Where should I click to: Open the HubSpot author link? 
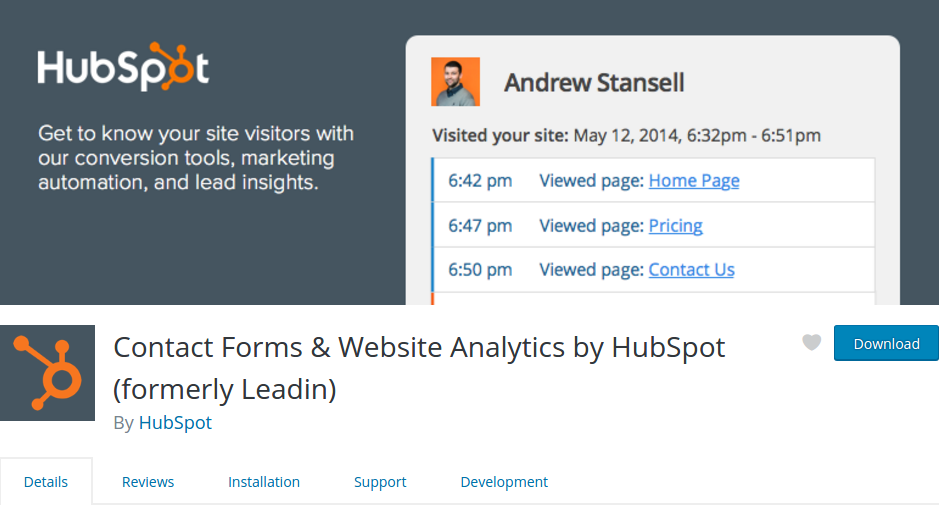pyautogui.click(x=175, y=423)
